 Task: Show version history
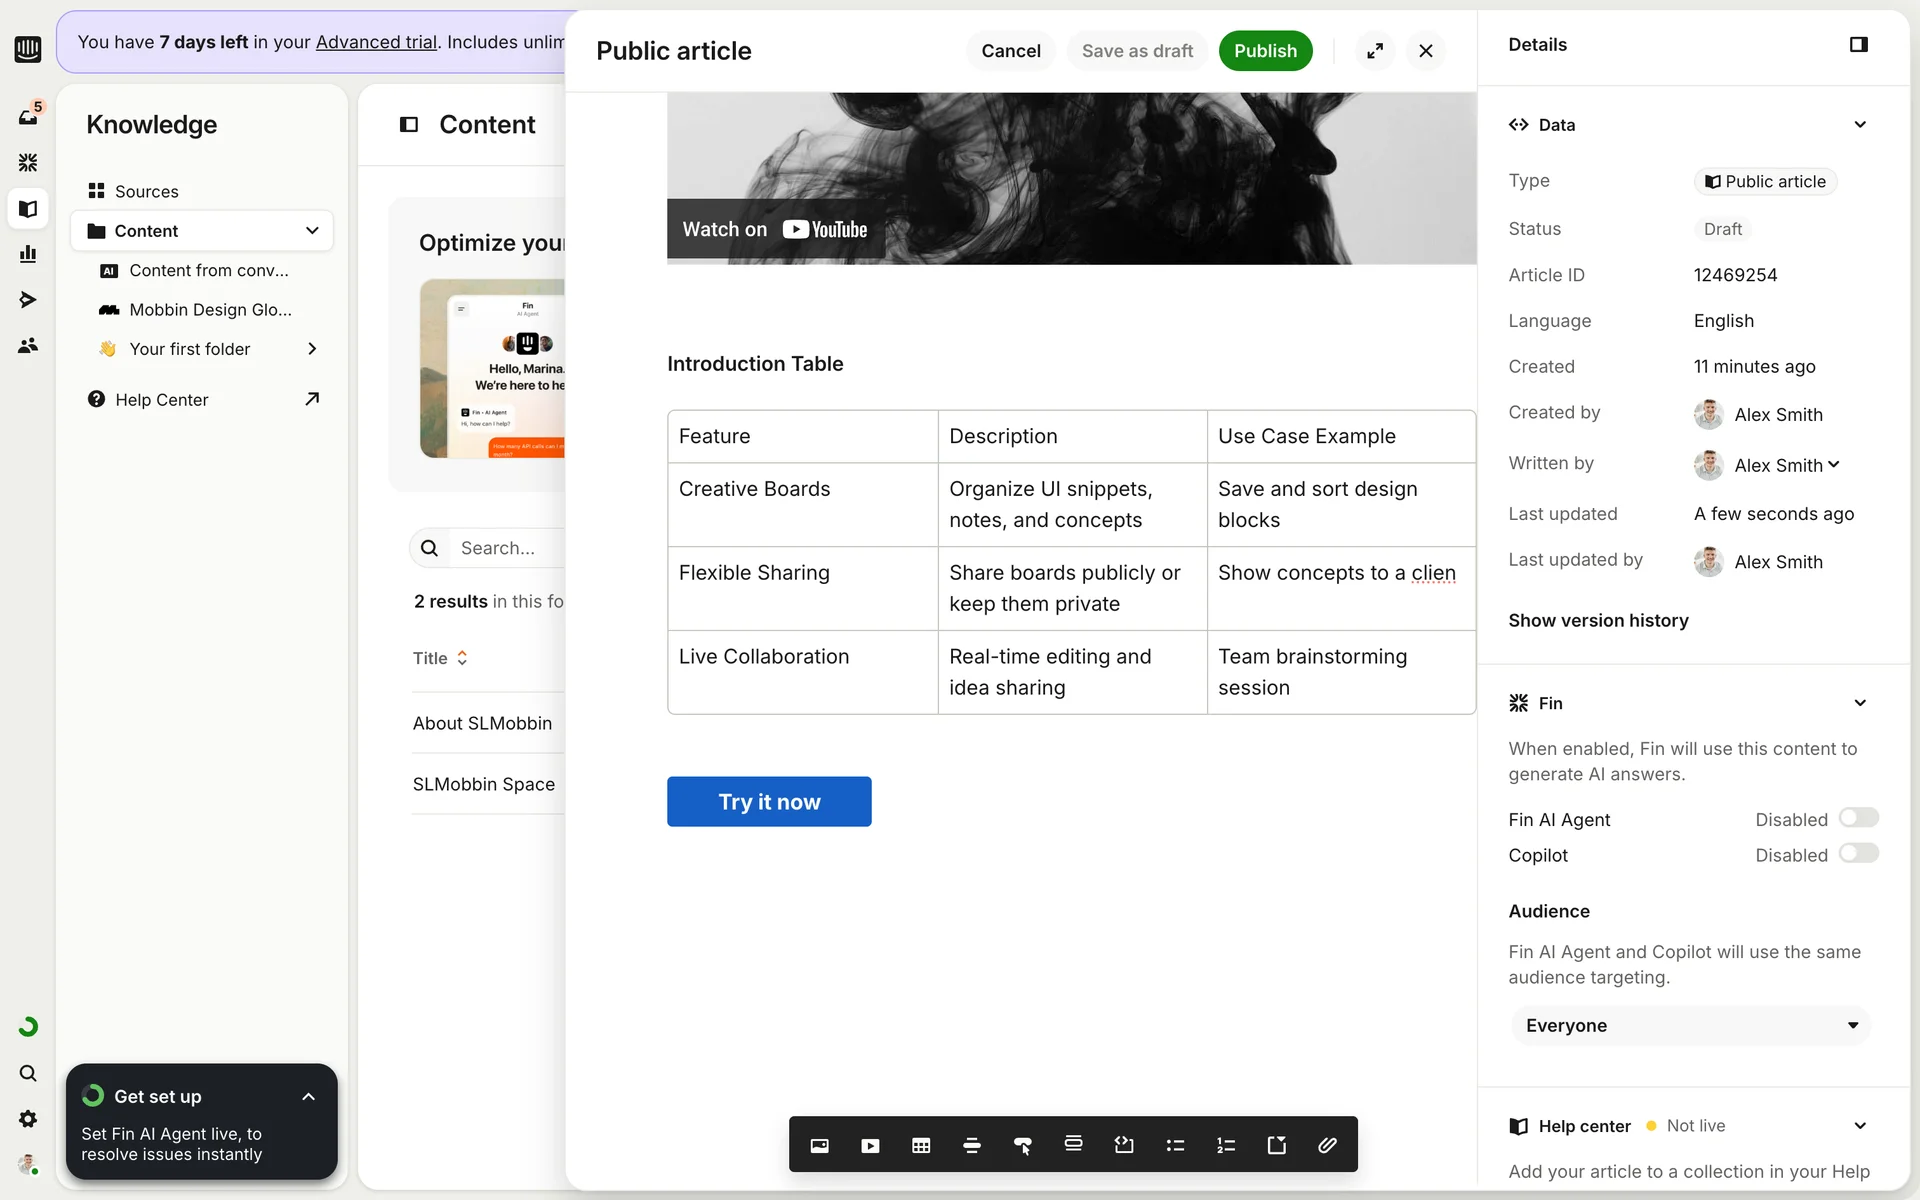[1597, 620]
